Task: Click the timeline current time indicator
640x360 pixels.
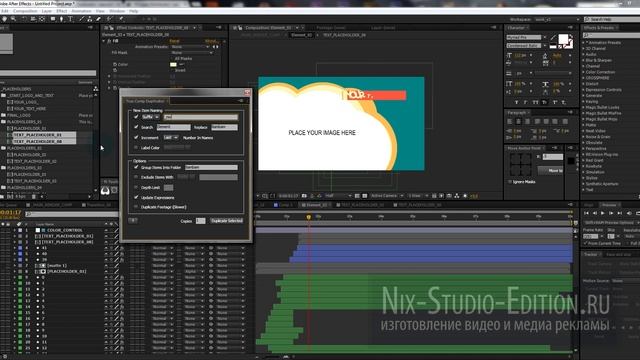Action: coord(309,217)
